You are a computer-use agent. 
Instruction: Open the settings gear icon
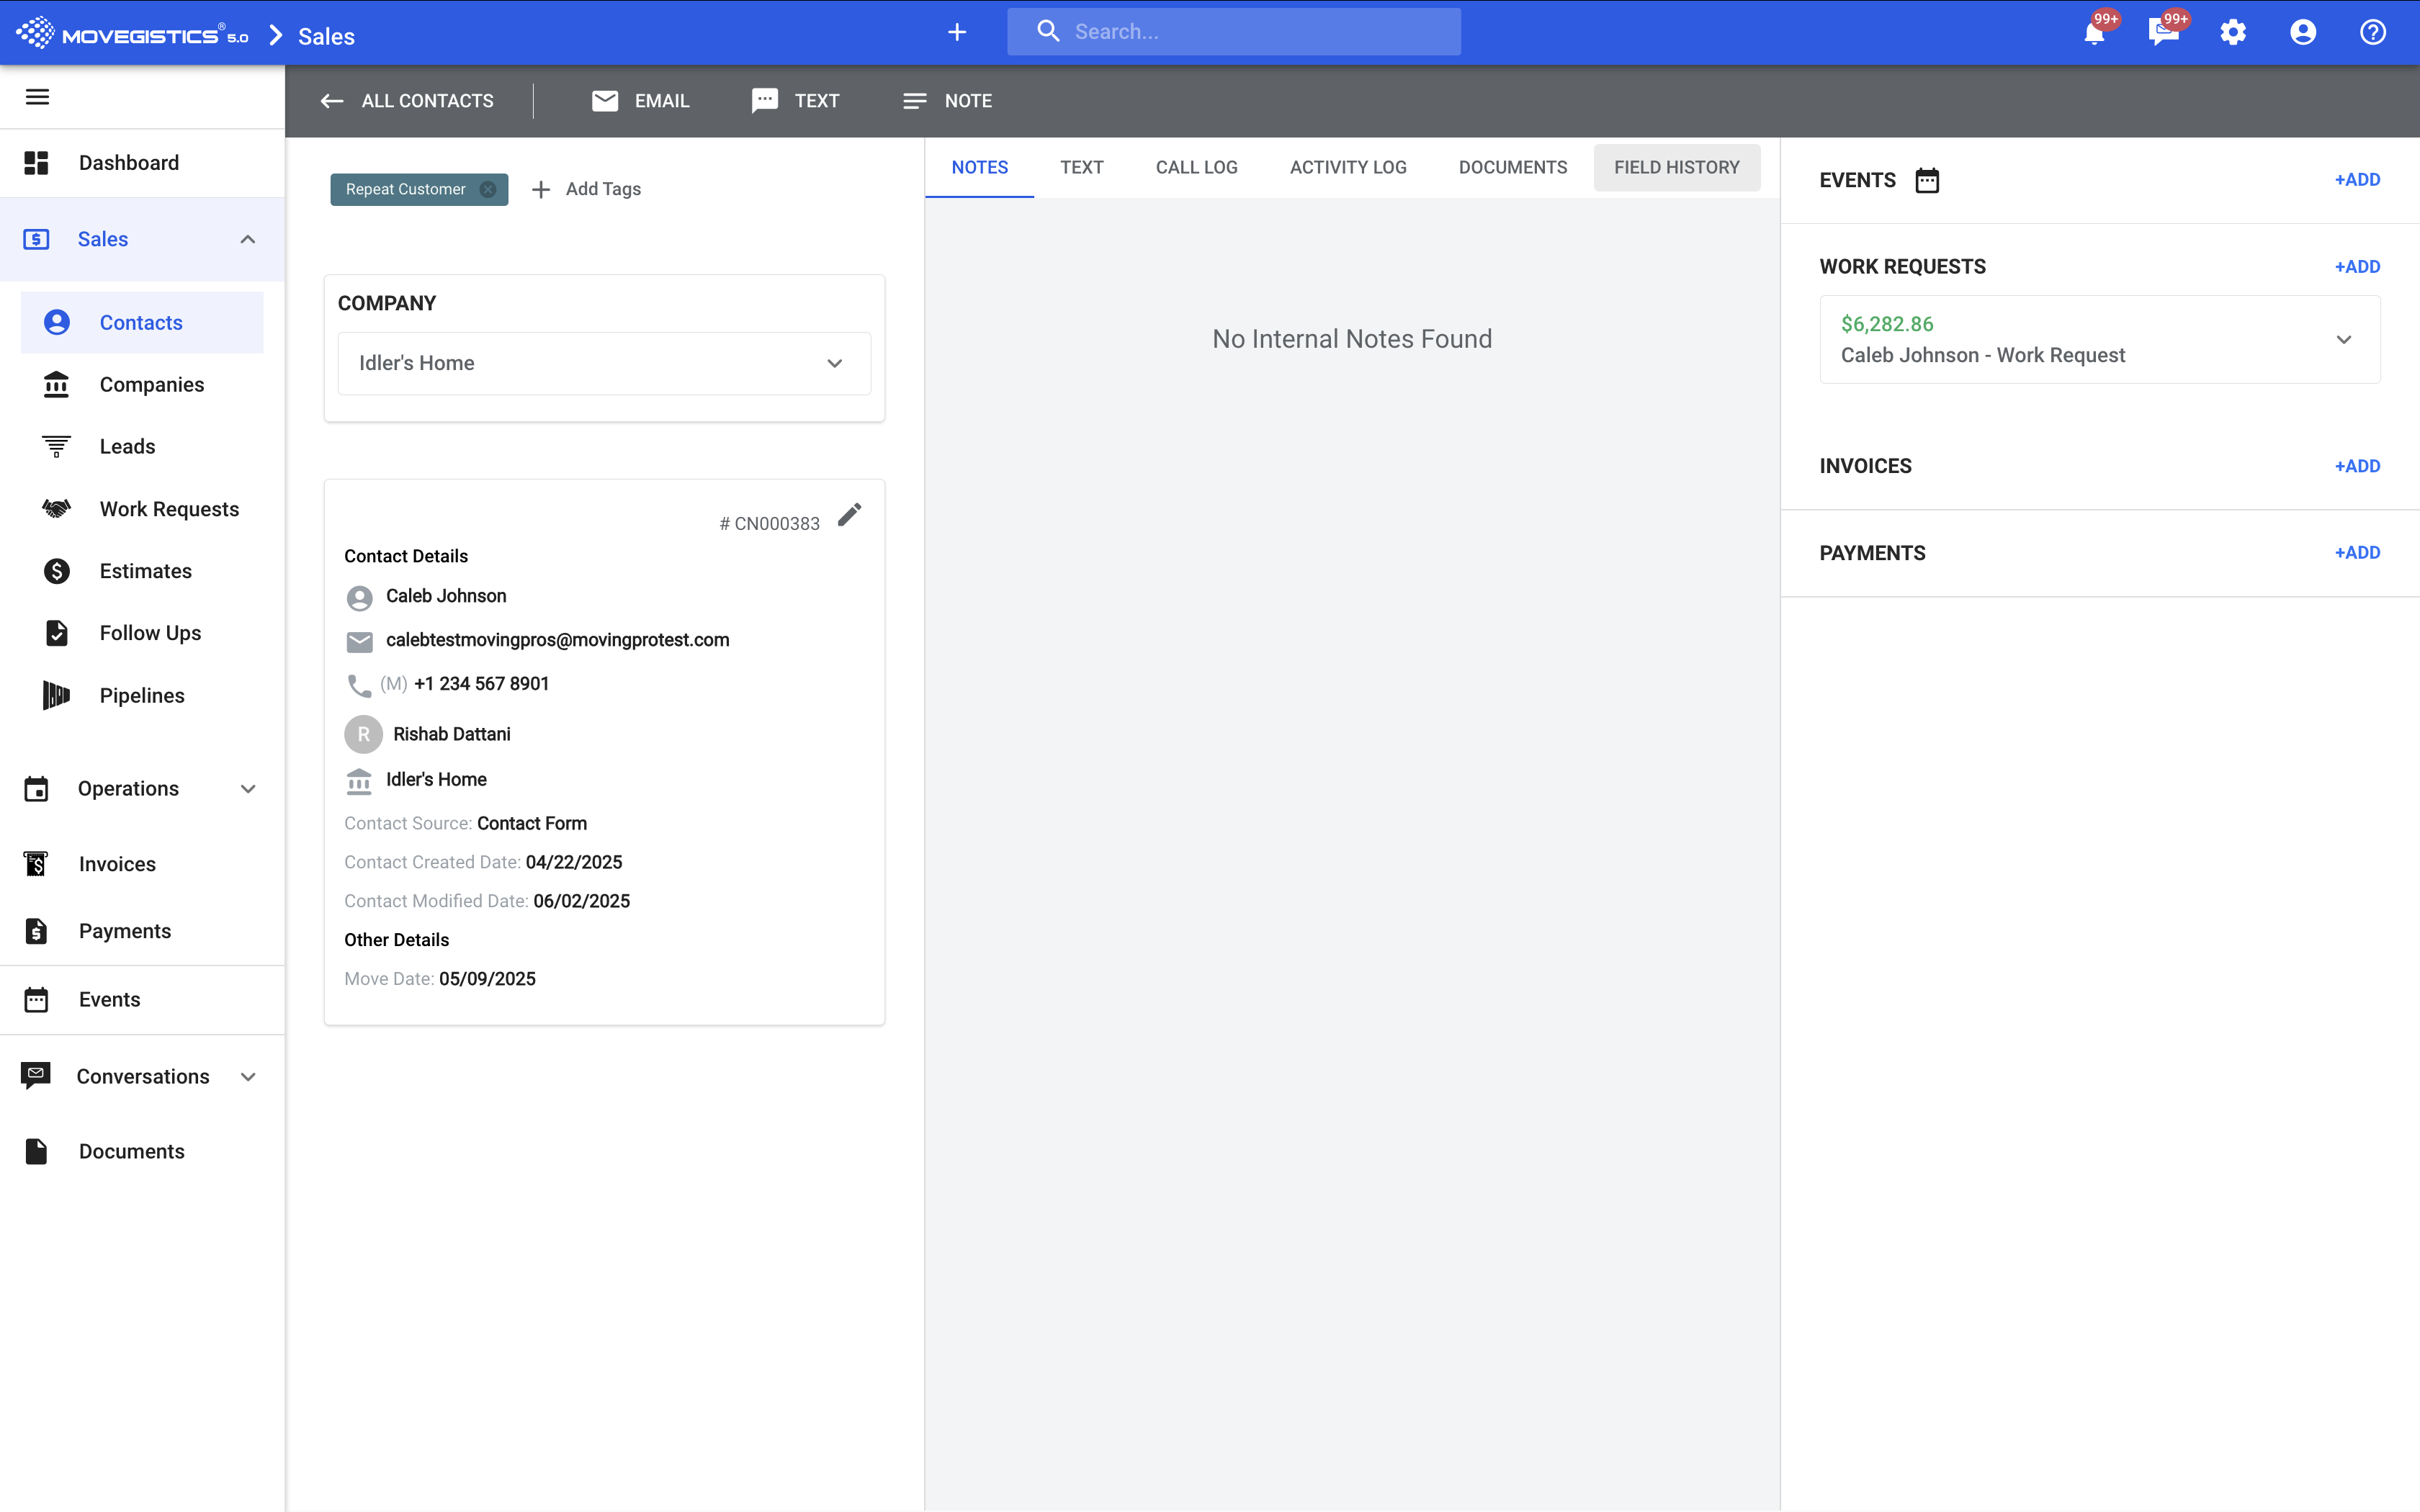point(2233,33)
